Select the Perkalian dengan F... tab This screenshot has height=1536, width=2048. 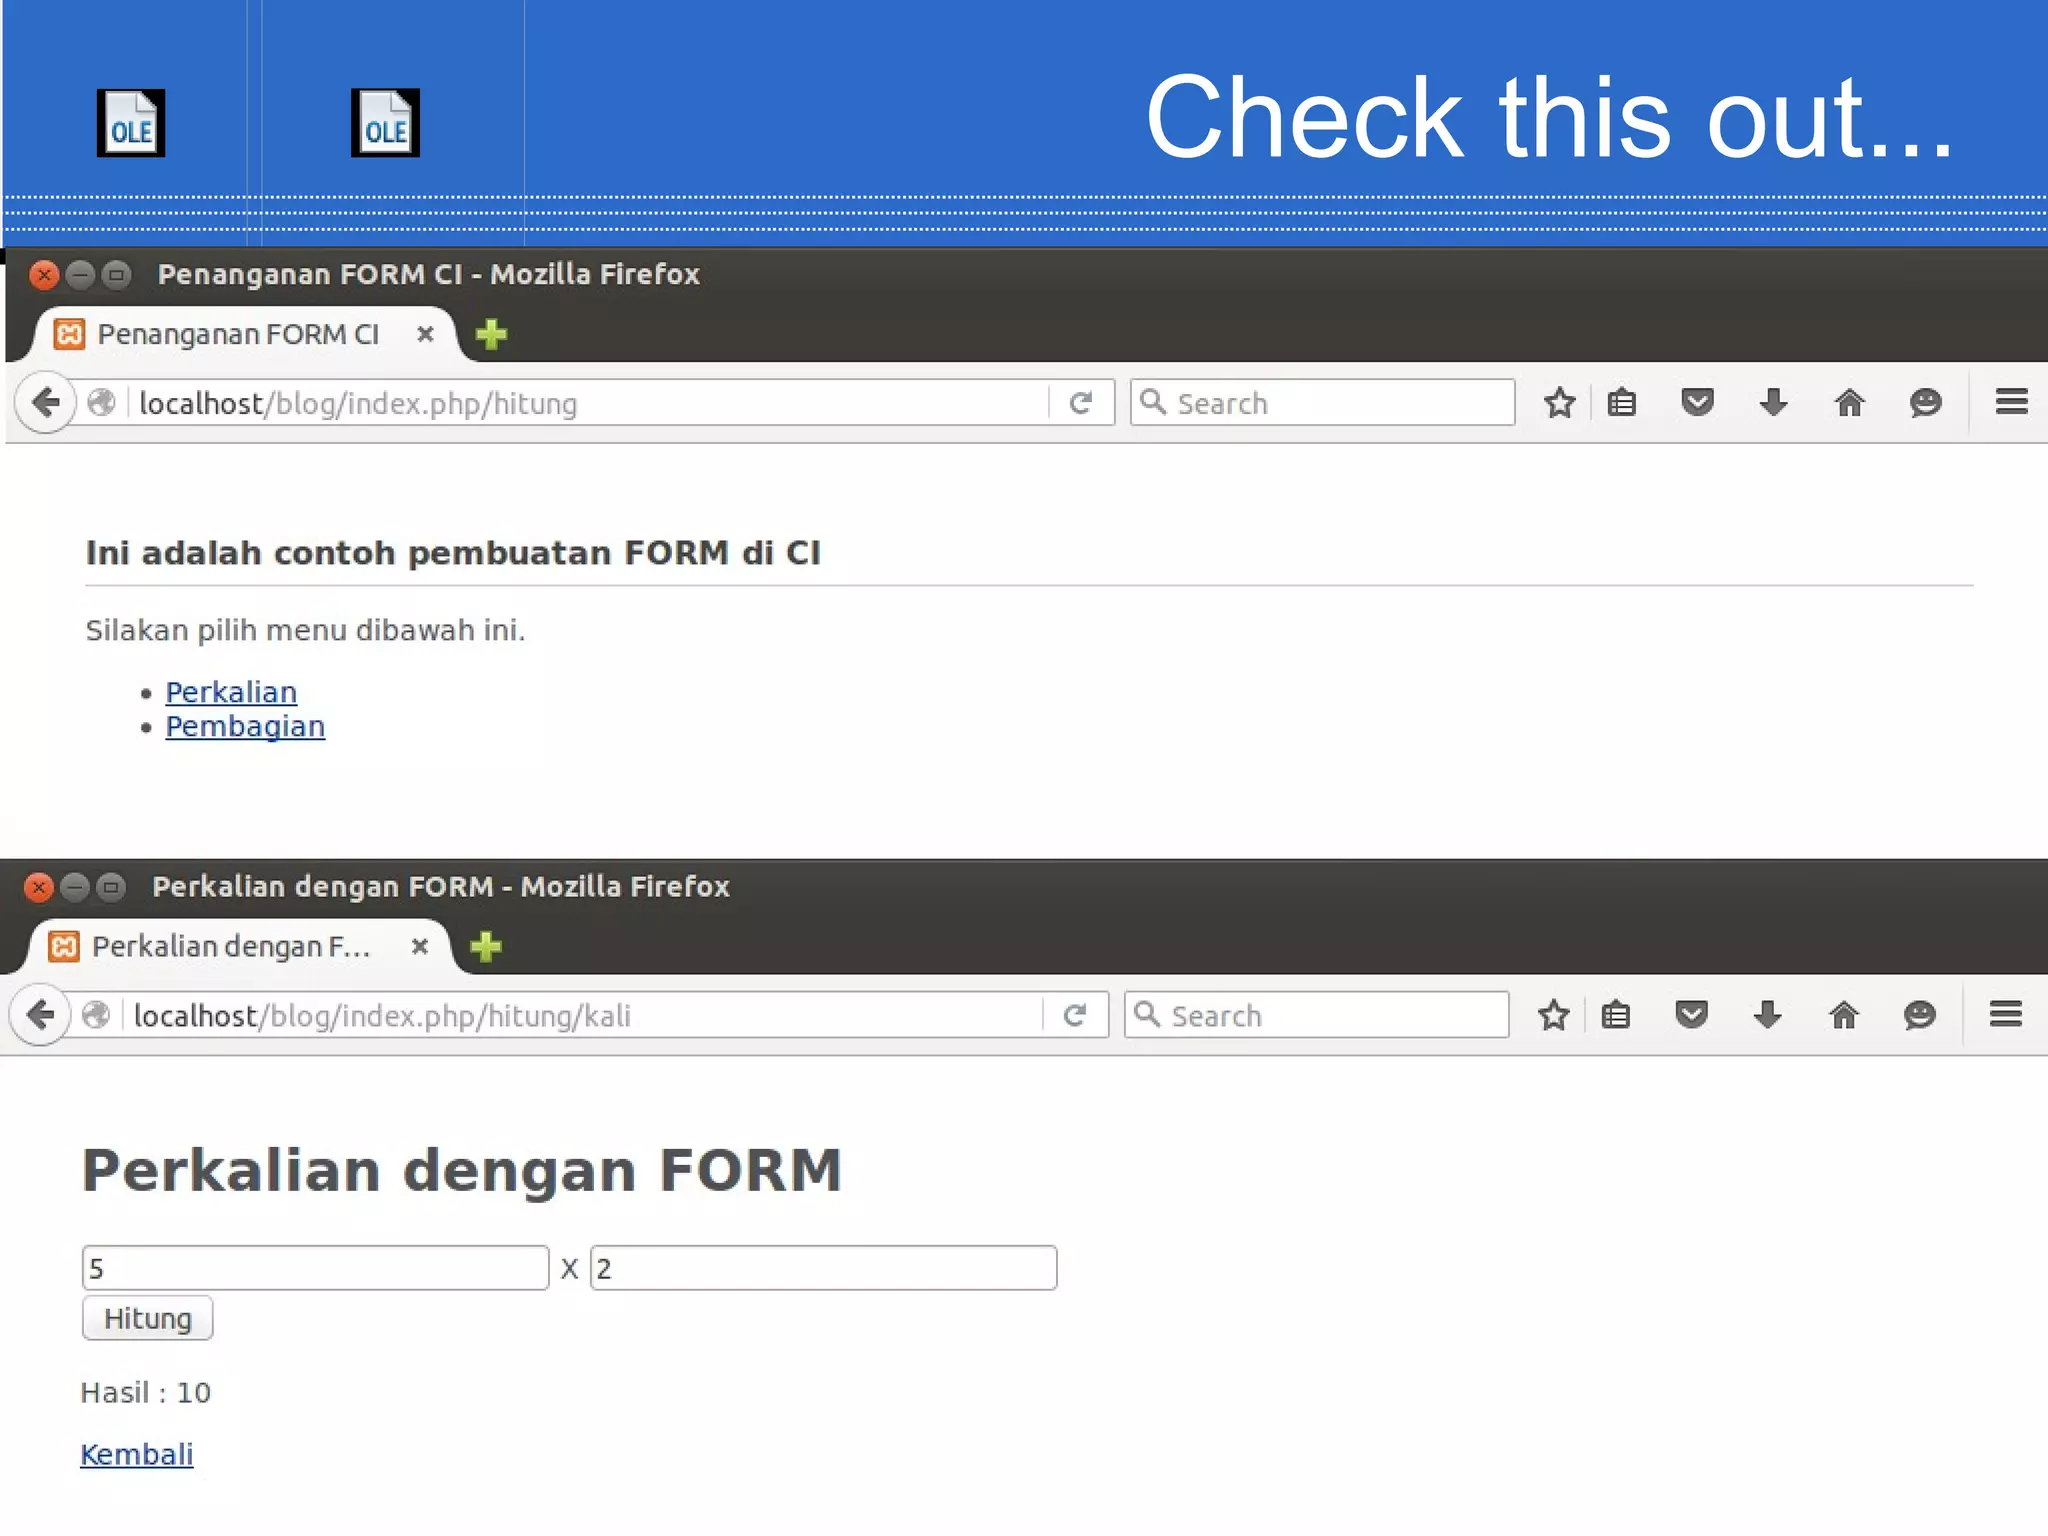pos(231,946)
